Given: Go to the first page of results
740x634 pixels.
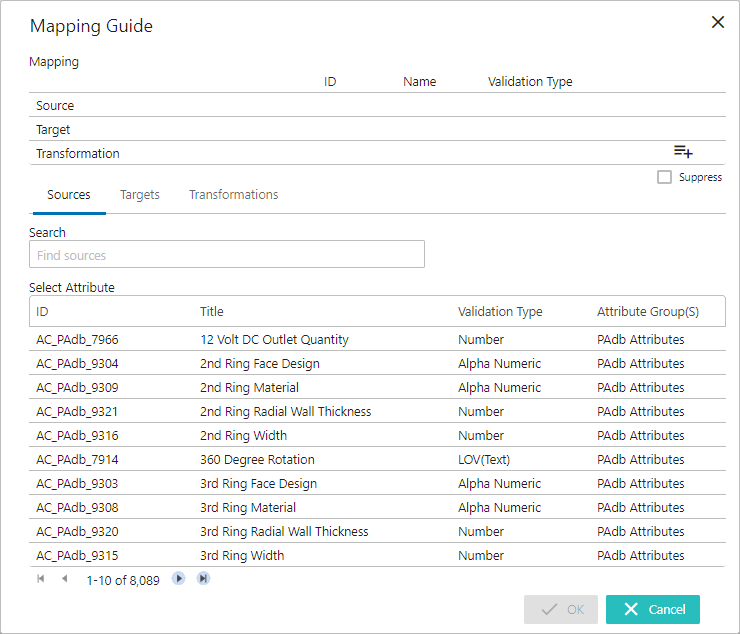Looking at the screenshot, I should [x=41, y=579].
